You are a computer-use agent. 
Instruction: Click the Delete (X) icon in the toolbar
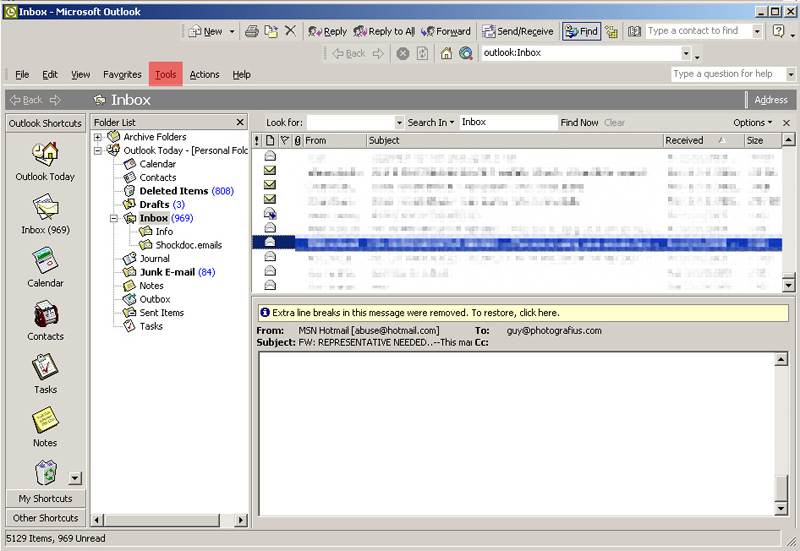(x=290, y=31)
